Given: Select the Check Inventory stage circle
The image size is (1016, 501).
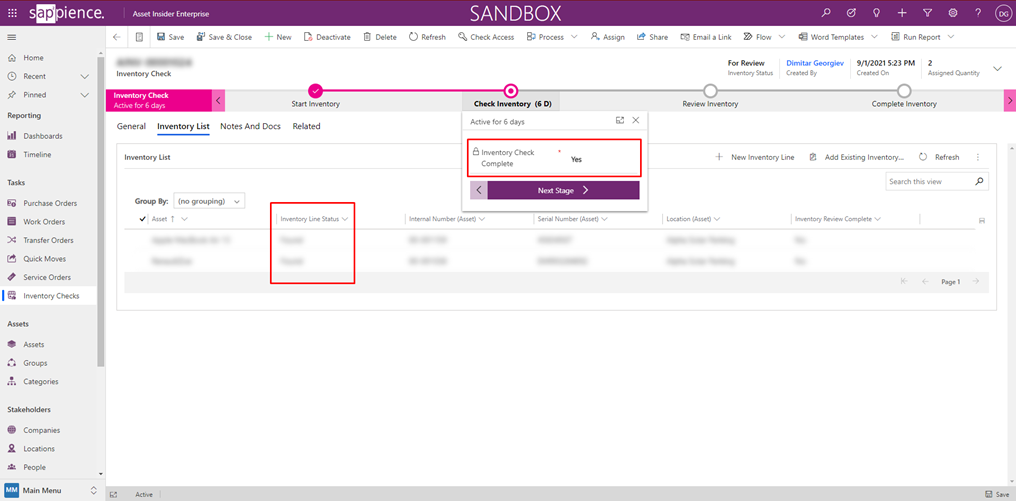Looking at the screenshot, I should pos(511,91).
